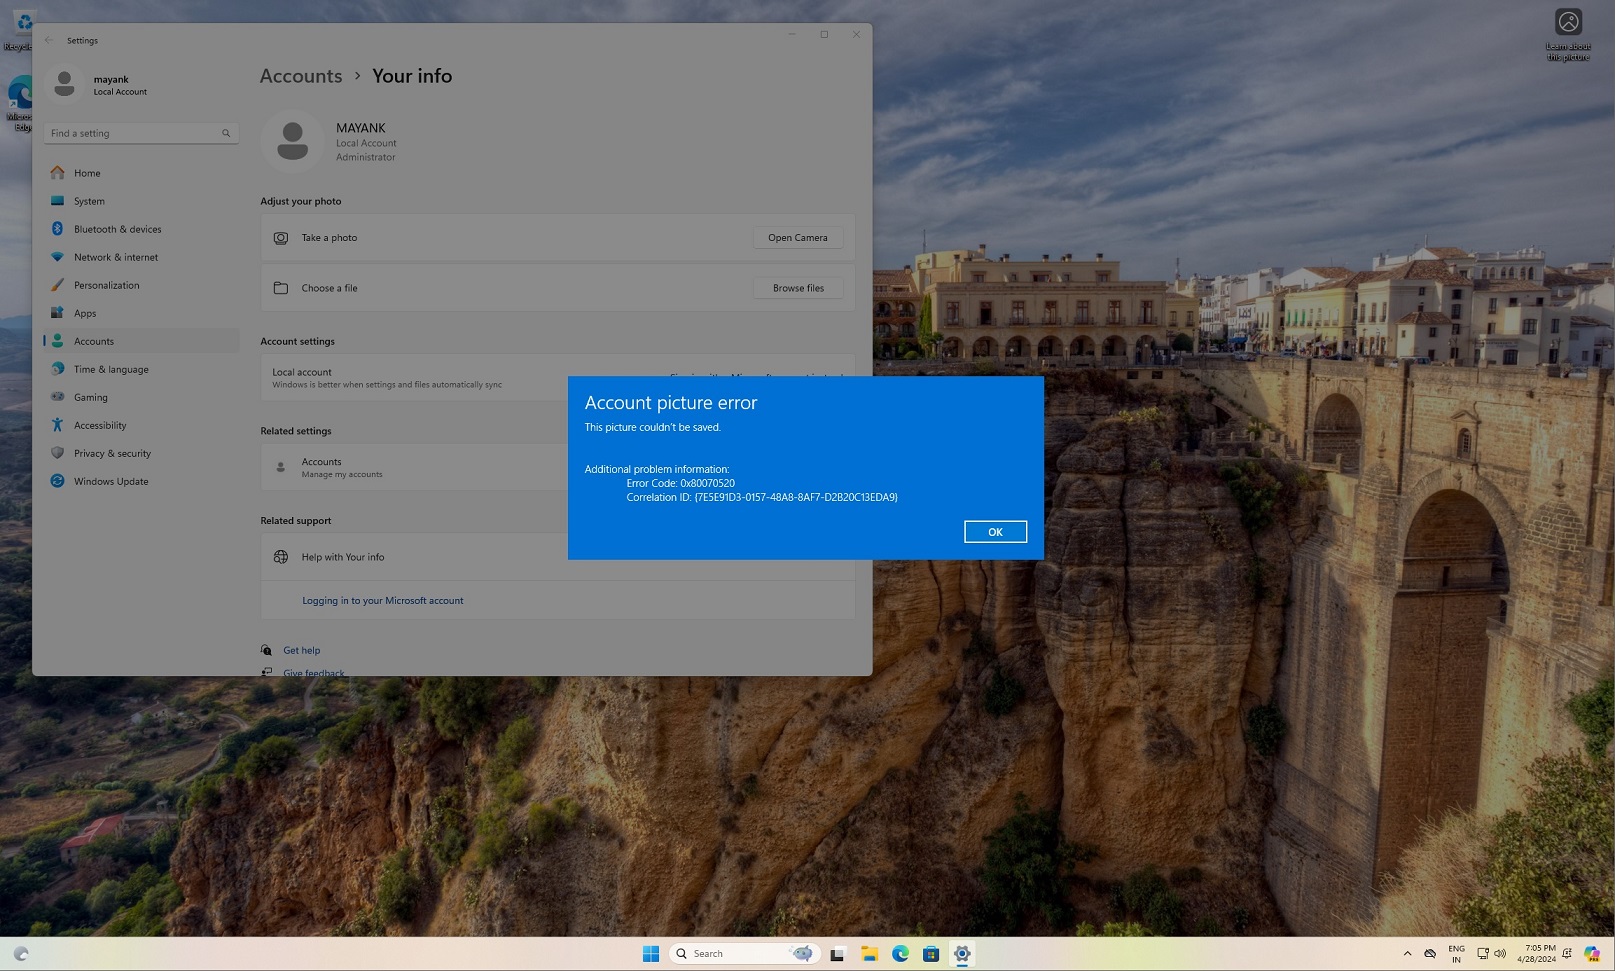Click the Open Camera button
This screenshot has width=1615, height=971.
pos(797,238)
